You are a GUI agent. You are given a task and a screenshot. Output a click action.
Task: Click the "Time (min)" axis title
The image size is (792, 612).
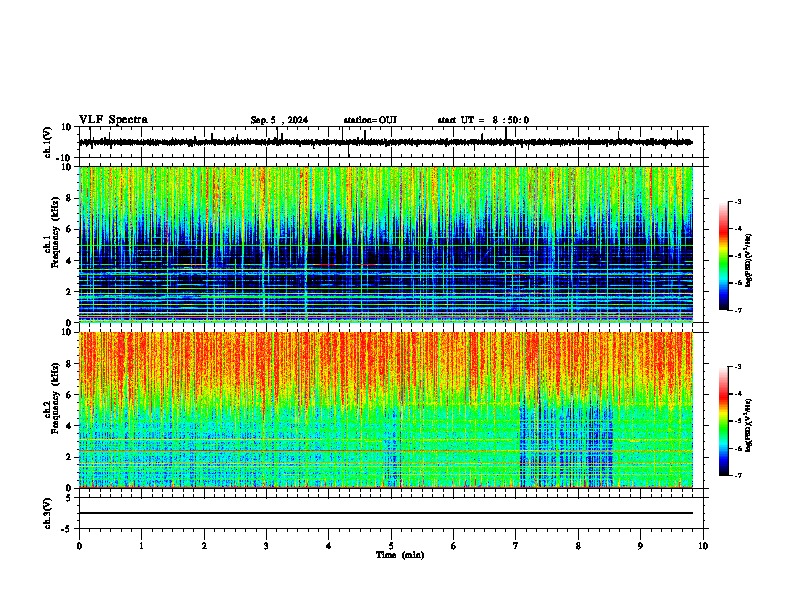(400, 555)
